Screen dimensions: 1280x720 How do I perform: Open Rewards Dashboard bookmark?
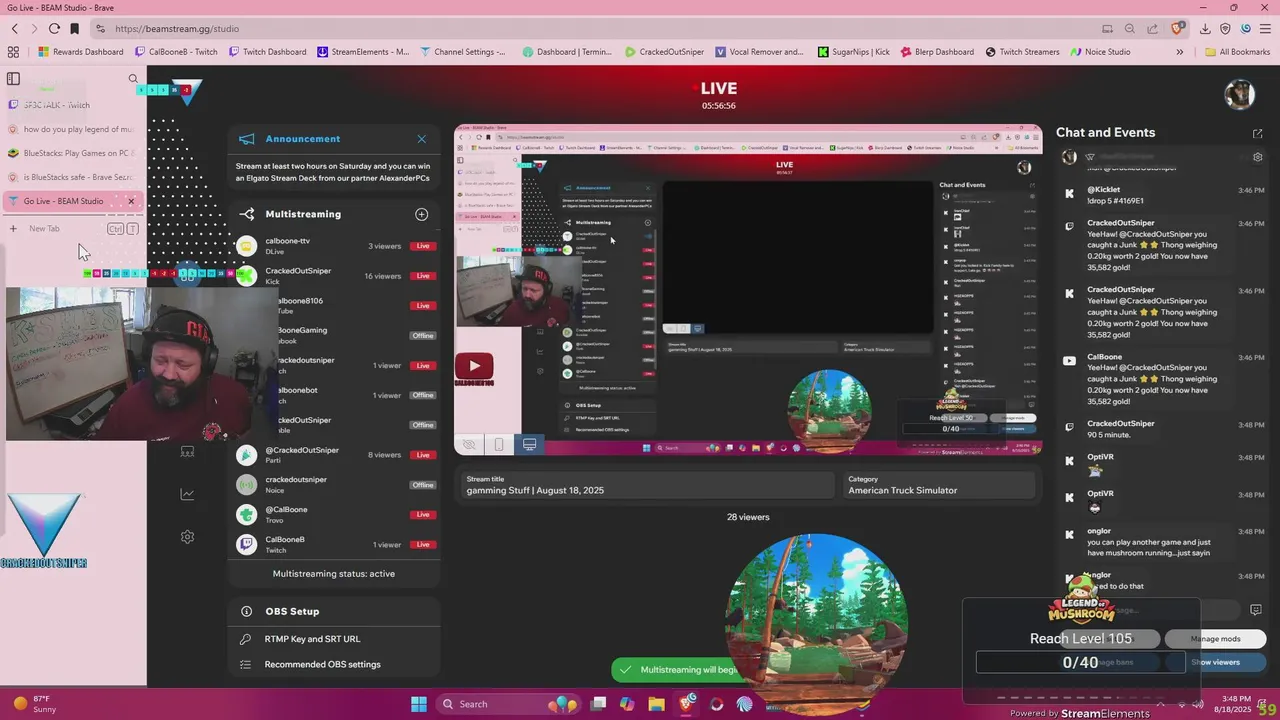(x=82, y=52)
